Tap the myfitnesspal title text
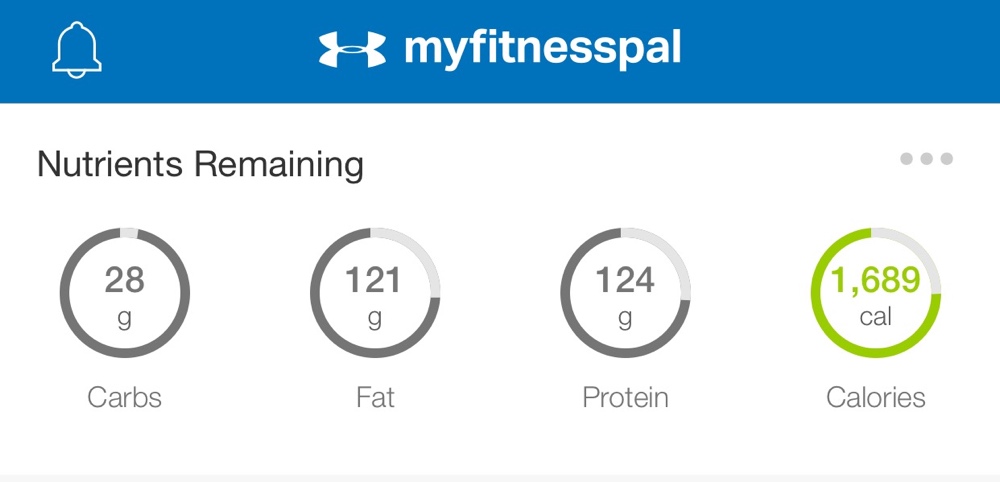1000x482 pixels. tap(542, 50)
